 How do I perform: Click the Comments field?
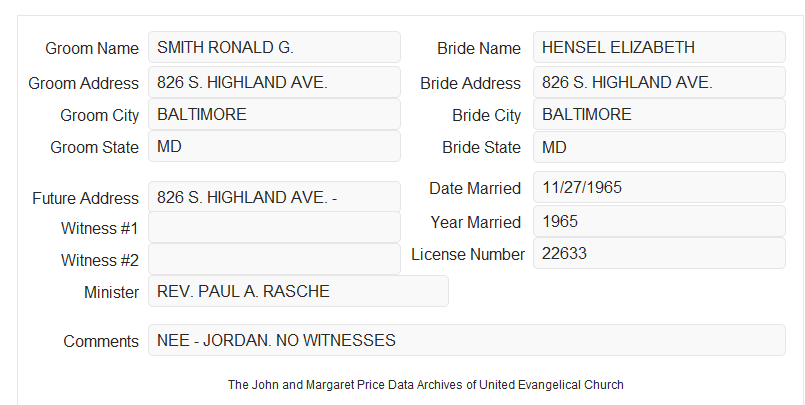tap(467, 340)
